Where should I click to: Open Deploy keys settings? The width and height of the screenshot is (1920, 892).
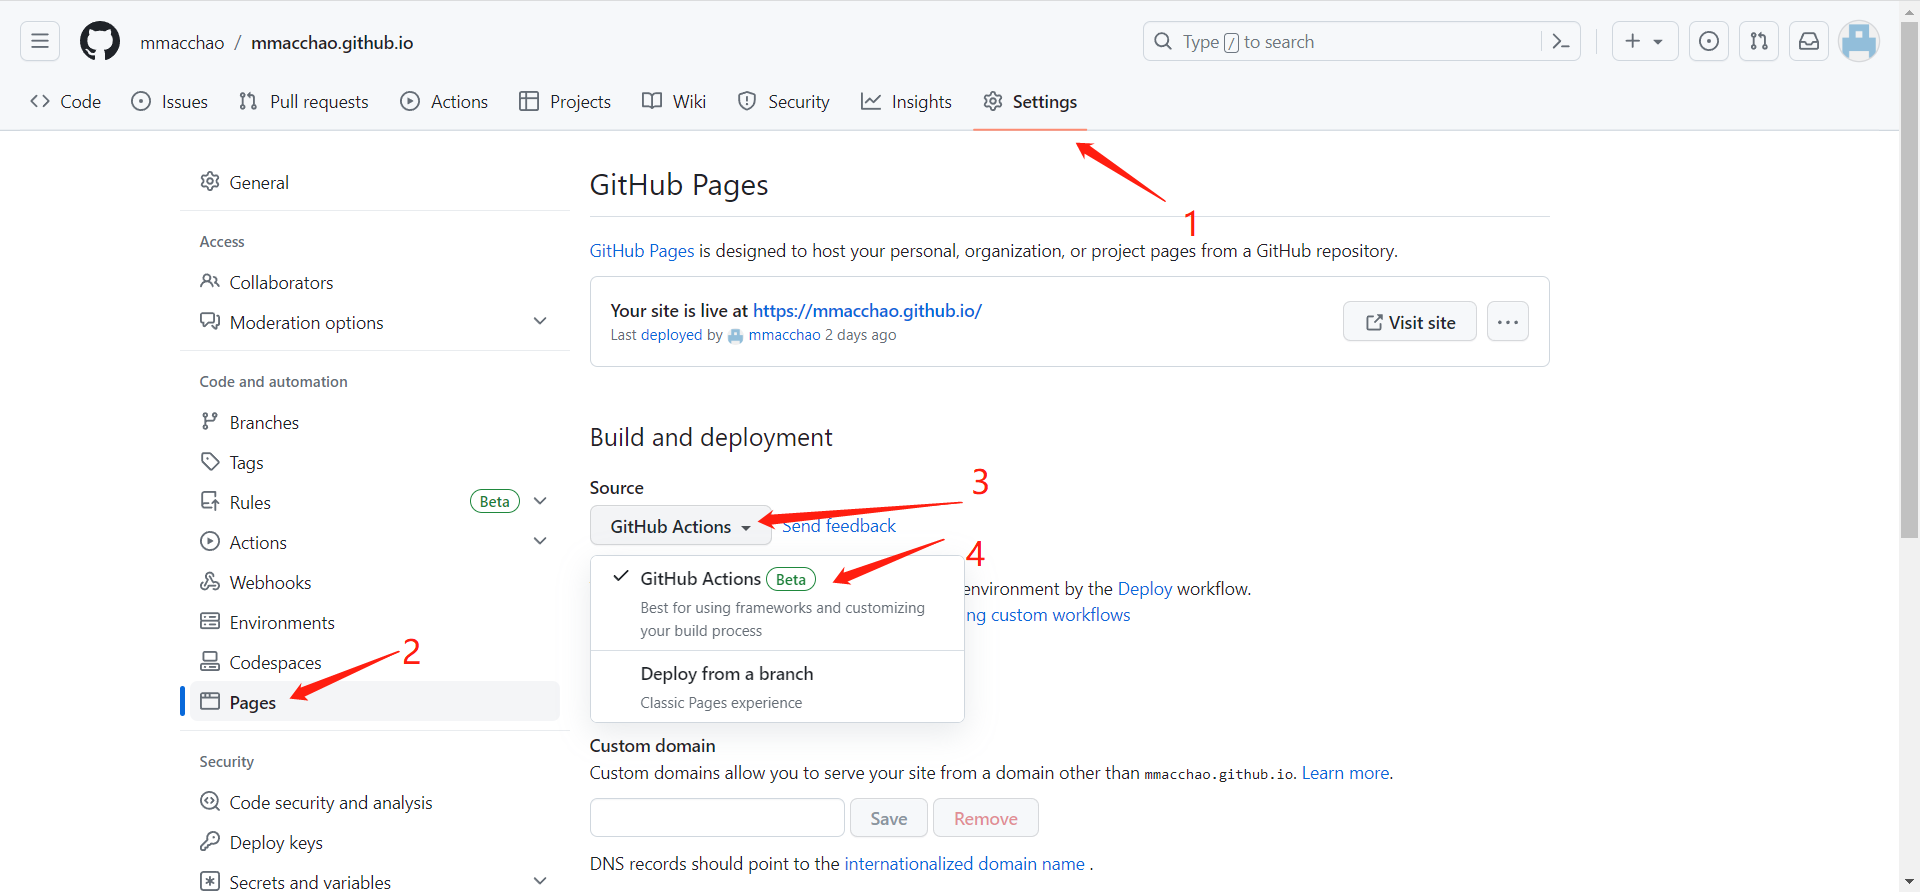375,842
